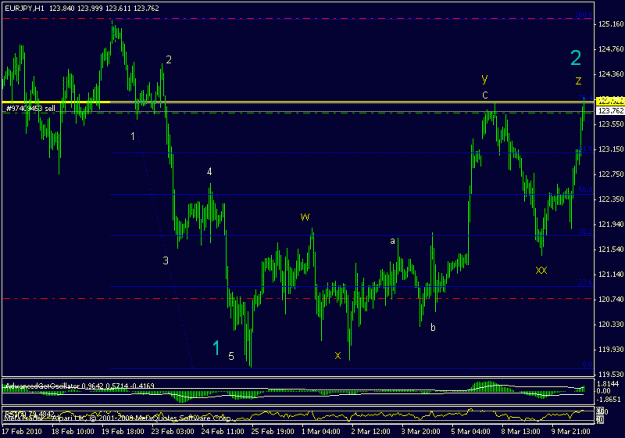Click the Fibonacci 61.8 level label

(x=586, y=149)
